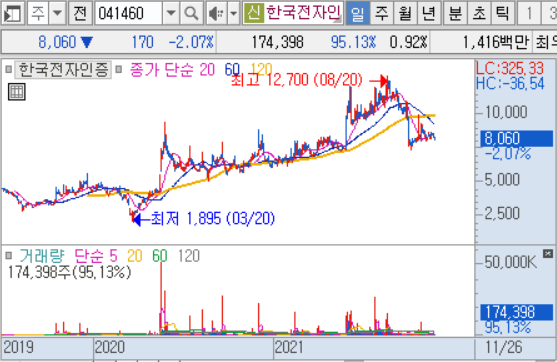Focus the stock code field 041460
Viewport: 557px width, 362px height.
click(129, 13)
